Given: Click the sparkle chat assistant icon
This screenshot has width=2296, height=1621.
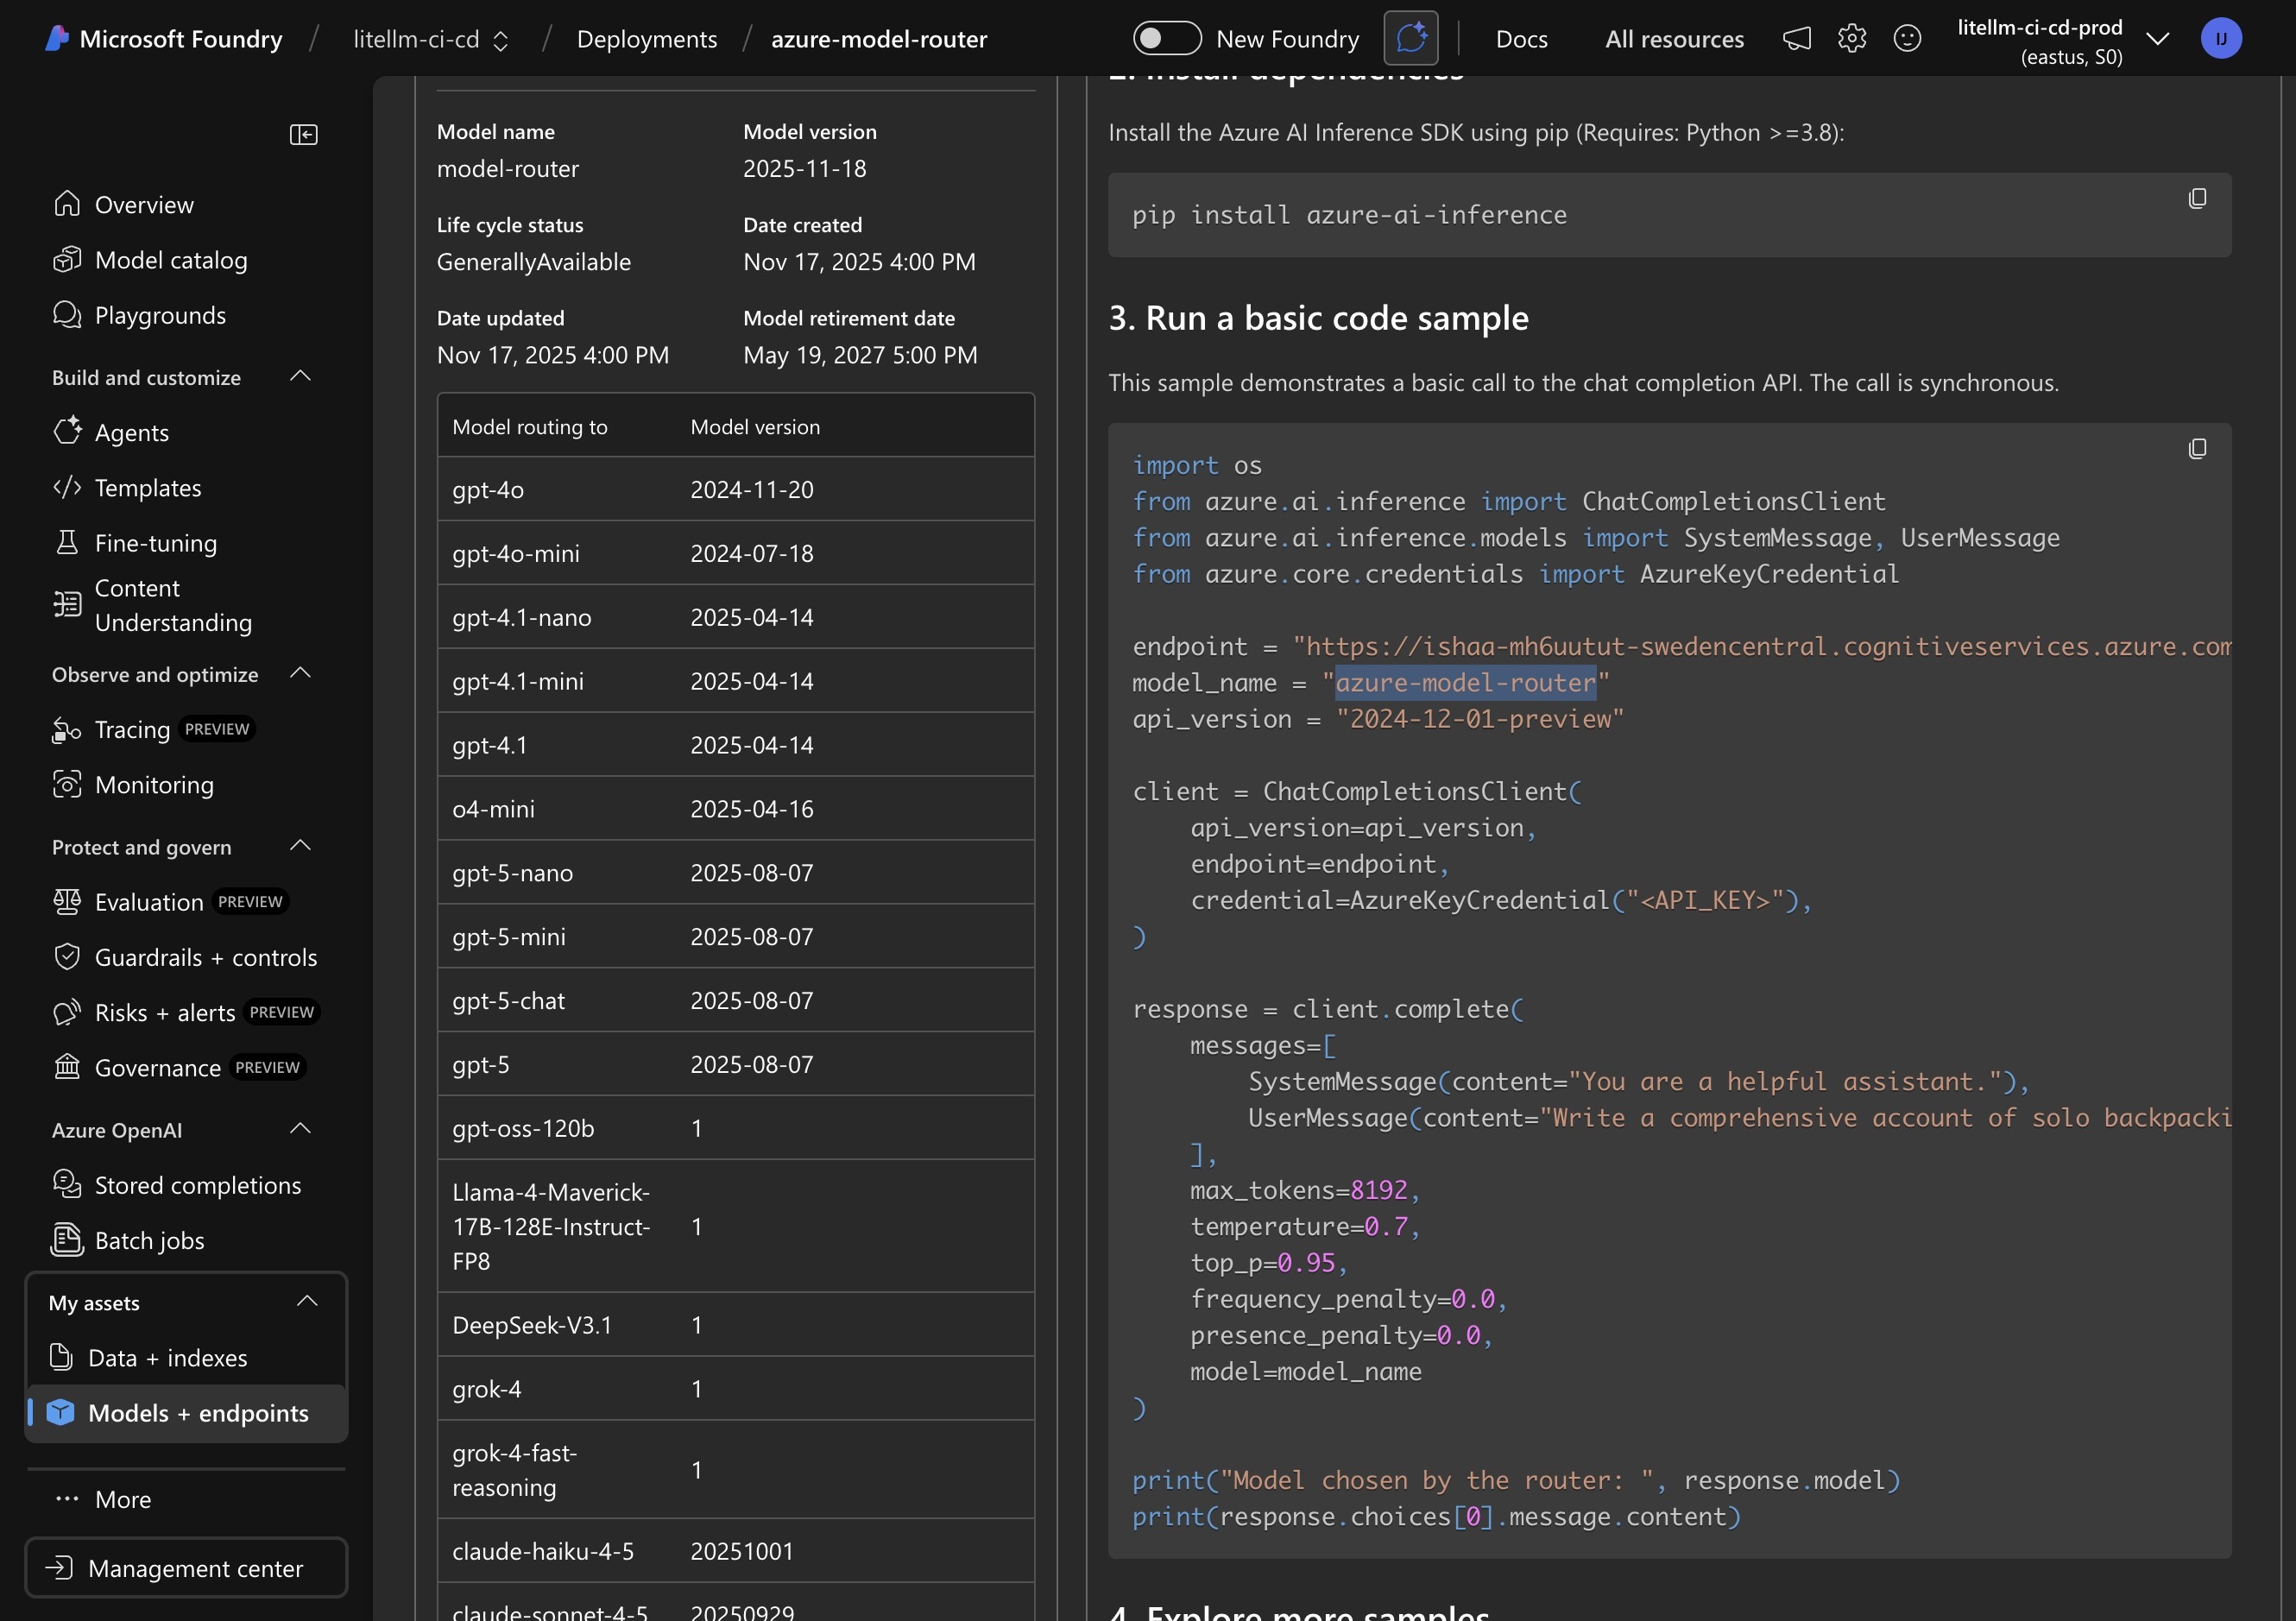Looking at the screenshot, I should point(1410,39).
